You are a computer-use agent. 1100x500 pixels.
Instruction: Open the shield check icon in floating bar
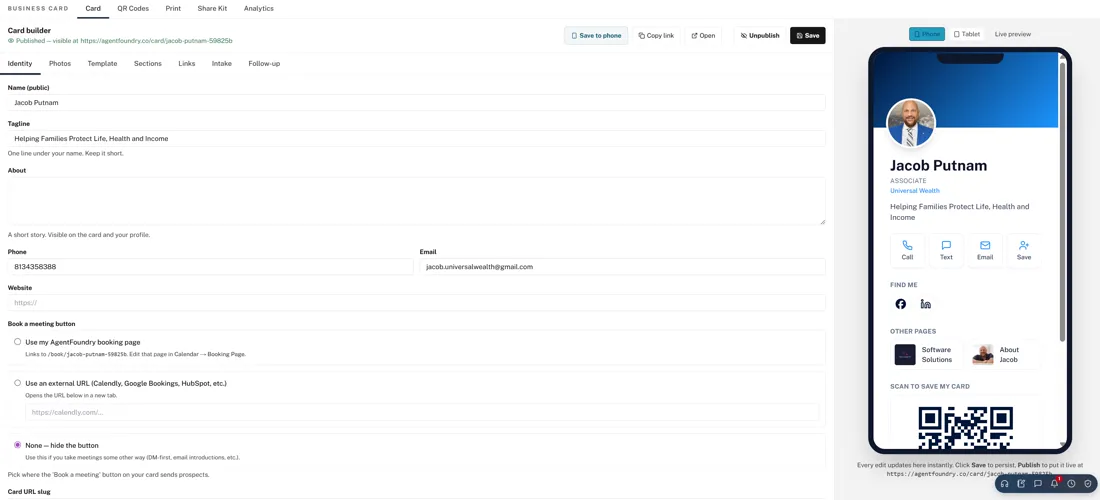click(x=1087, y=483)
